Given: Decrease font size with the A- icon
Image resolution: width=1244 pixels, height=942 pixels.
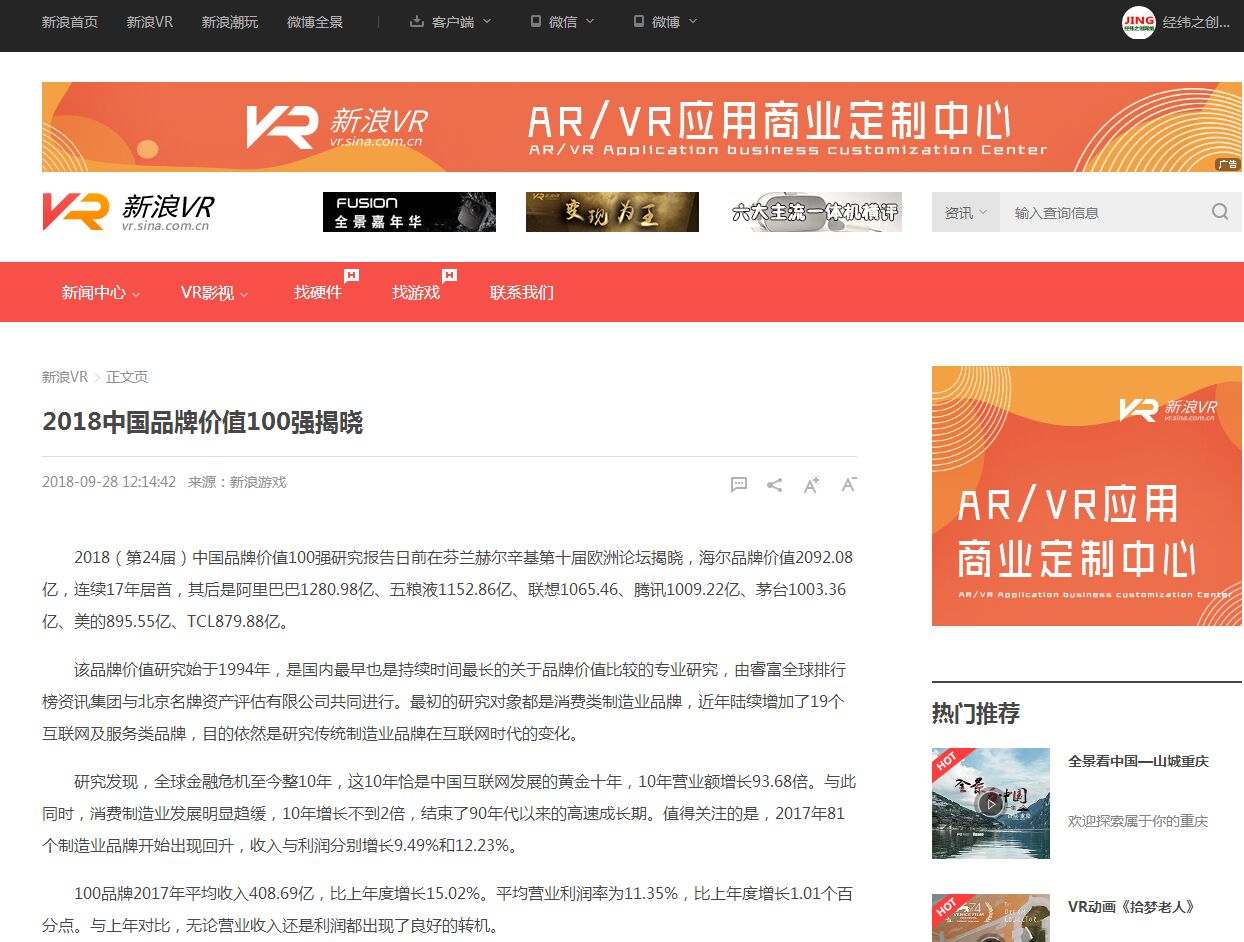Looking at the screenshot, I should pyautogui.click(x=848, y=484).
